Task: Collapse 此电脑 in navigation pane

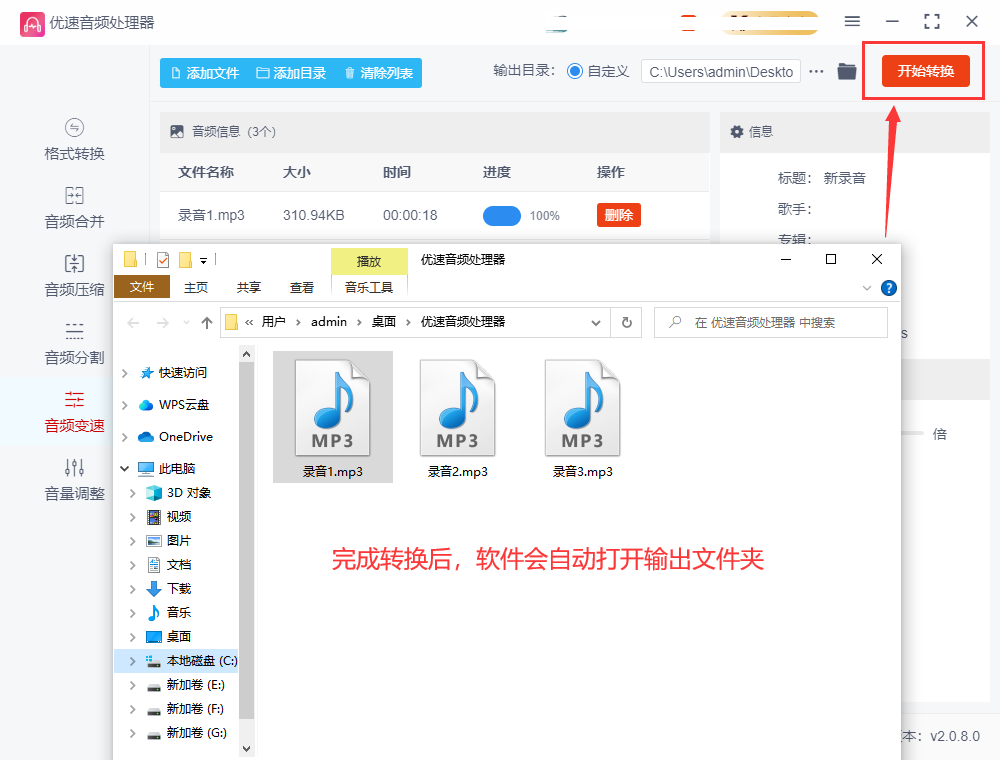Action: (x=125, y=469)
